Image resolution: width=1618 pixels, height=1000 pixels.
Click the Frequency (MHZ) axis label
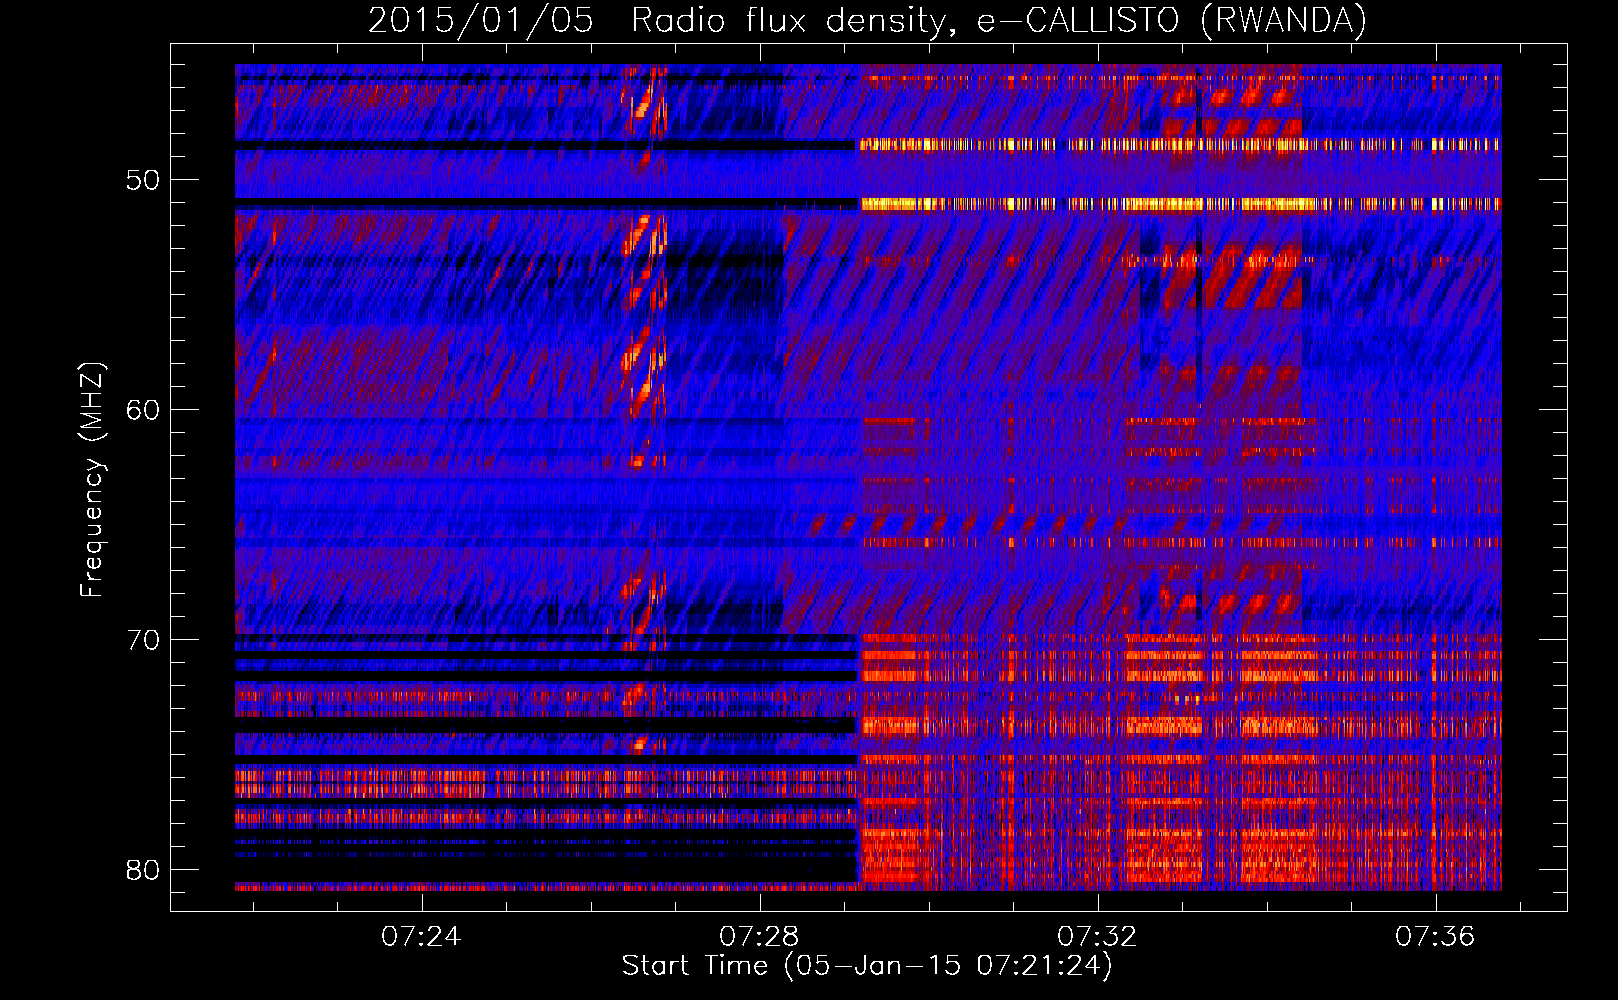tap(92, 480)
